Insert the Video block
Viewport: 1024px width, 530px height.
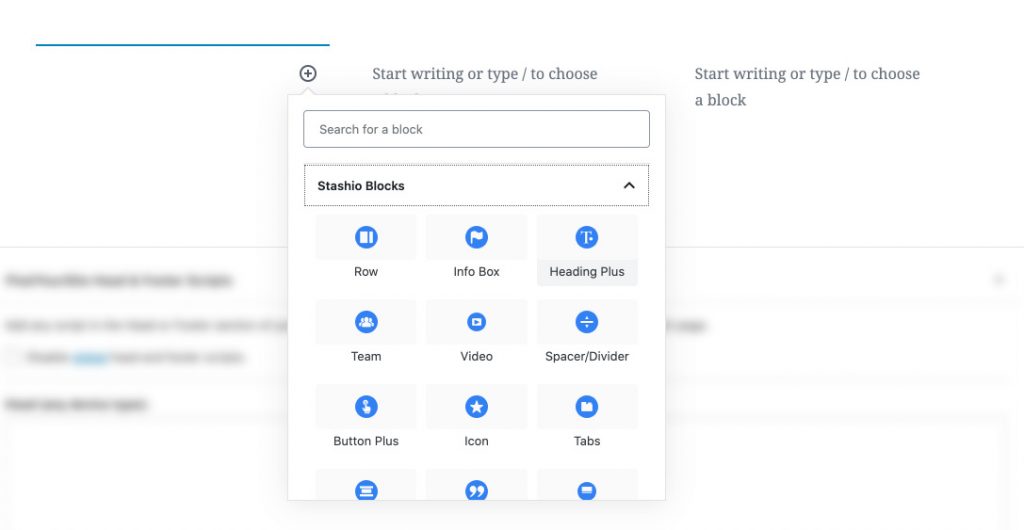[x=476, y=335]
